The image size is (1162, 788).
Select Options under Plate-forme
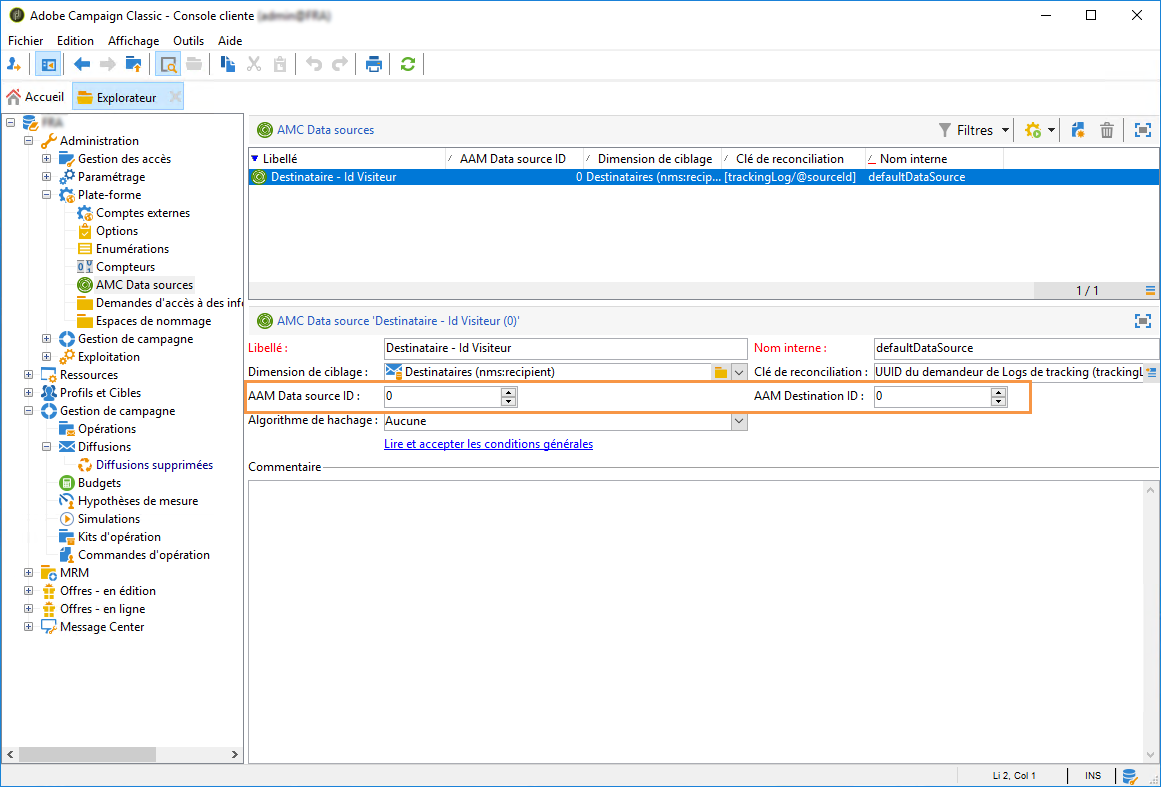point(117,231)
